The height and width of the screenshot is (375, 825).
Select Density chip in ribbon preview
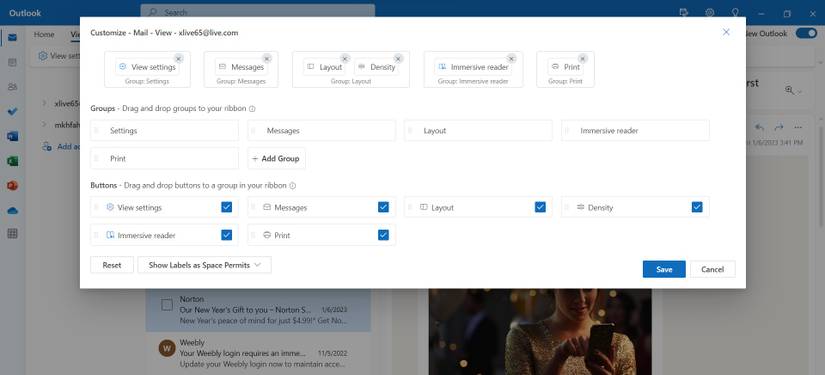point(377,67)
